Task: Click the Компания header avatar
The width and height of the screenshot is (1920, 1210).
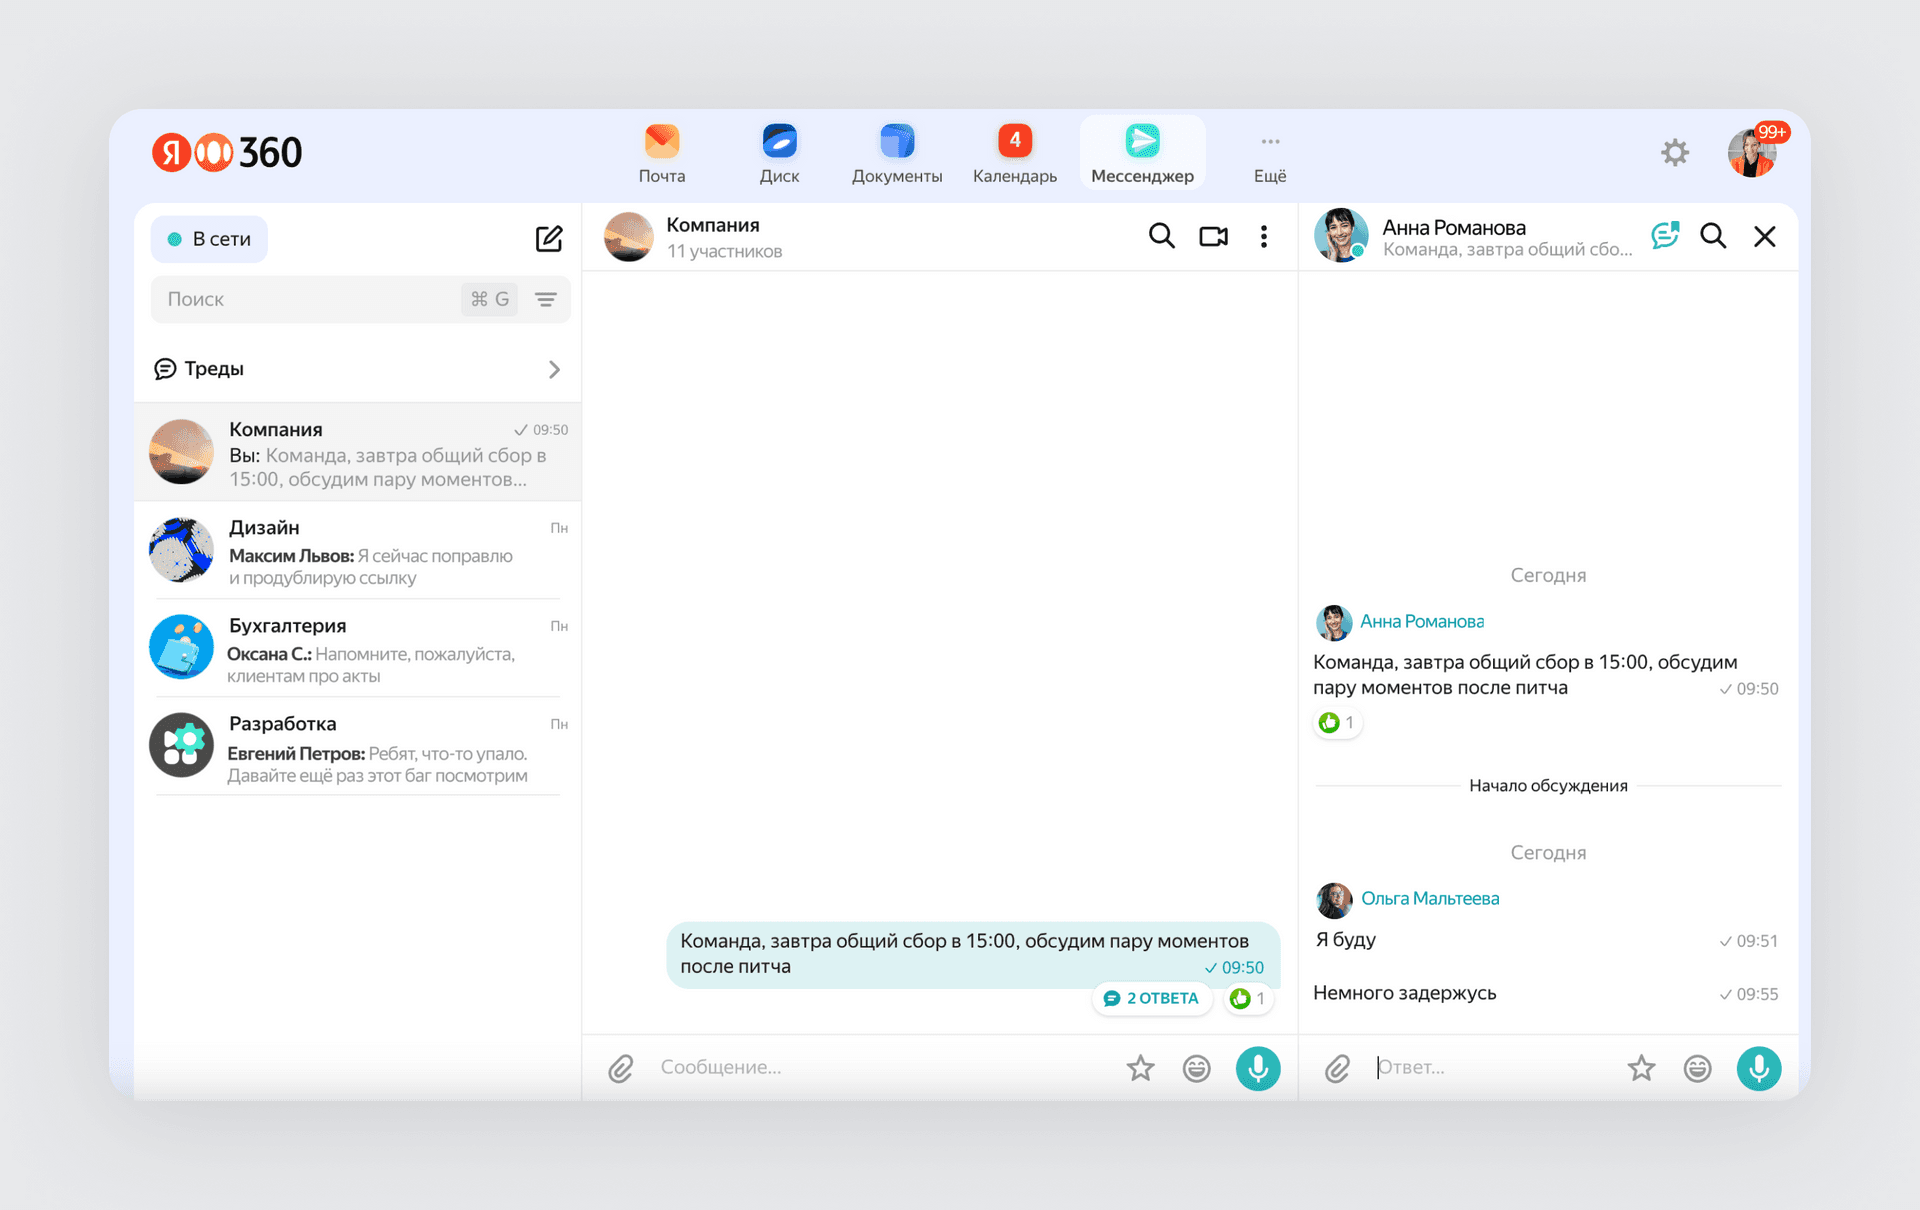Action: pyautogui.click(x=629, y=237)
